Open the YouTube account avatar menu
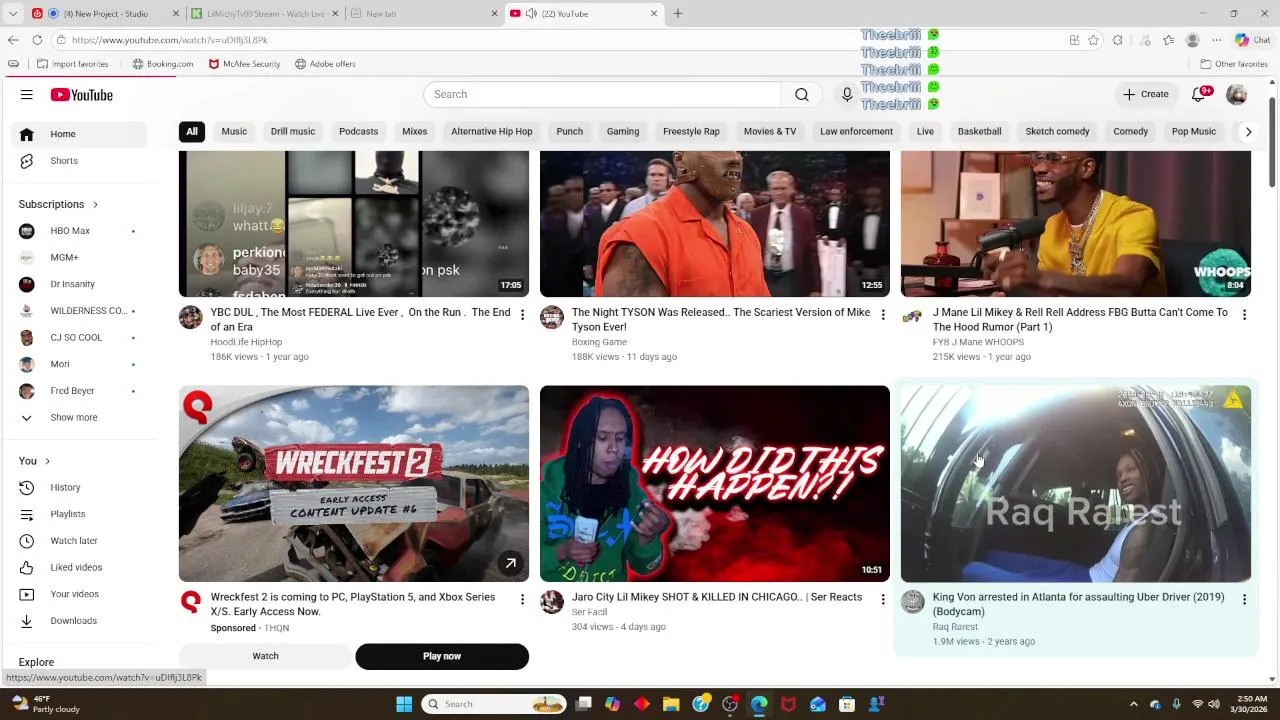 pyautogui.click(x=1237, y=94)
